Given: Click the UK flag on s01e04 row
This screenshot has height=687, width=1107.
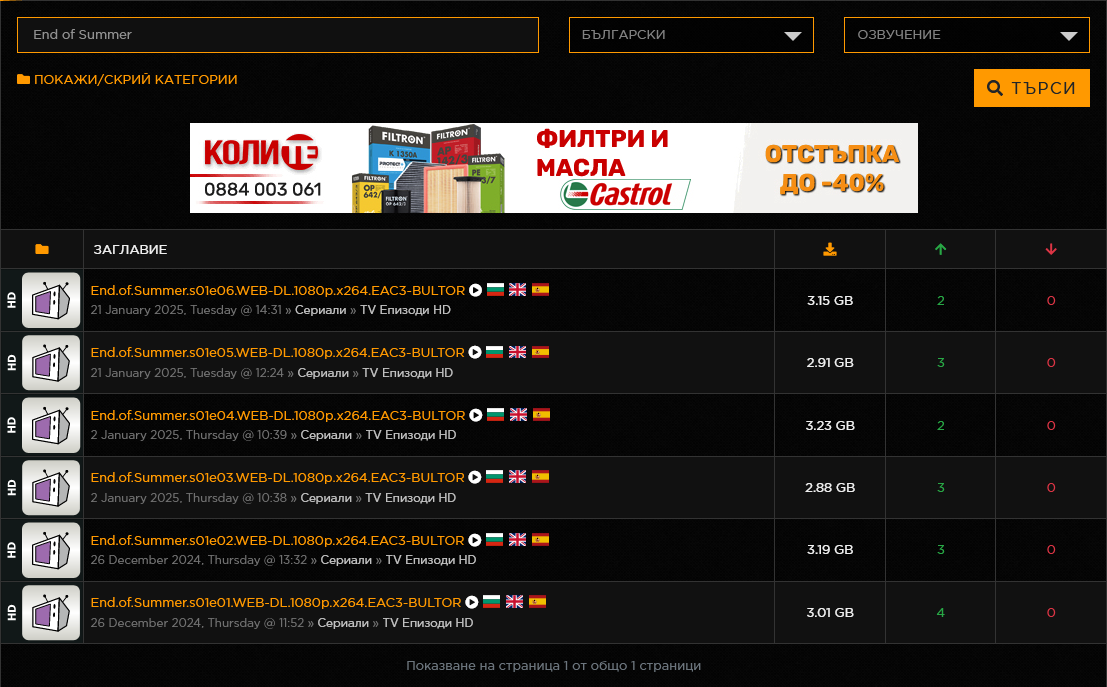Looking at the screenshot, I should (517, 415).
